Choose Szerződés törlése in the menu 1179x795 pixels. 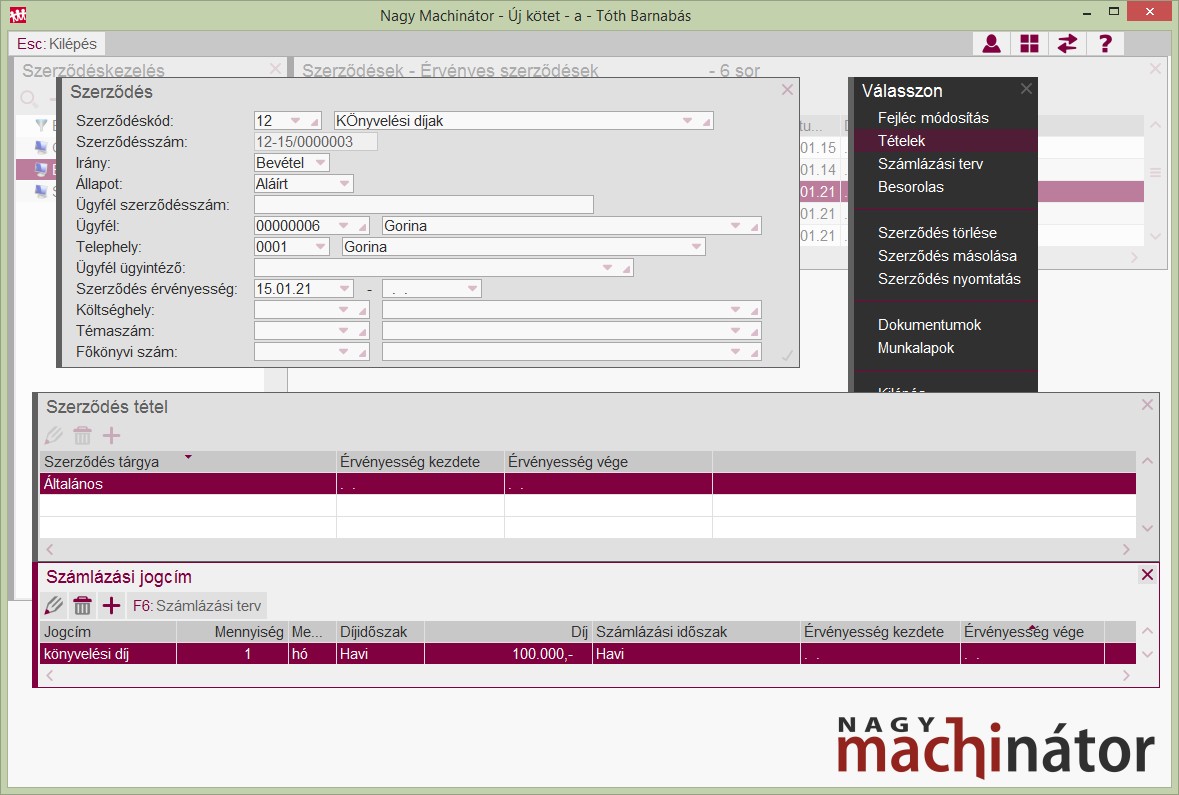937,233
